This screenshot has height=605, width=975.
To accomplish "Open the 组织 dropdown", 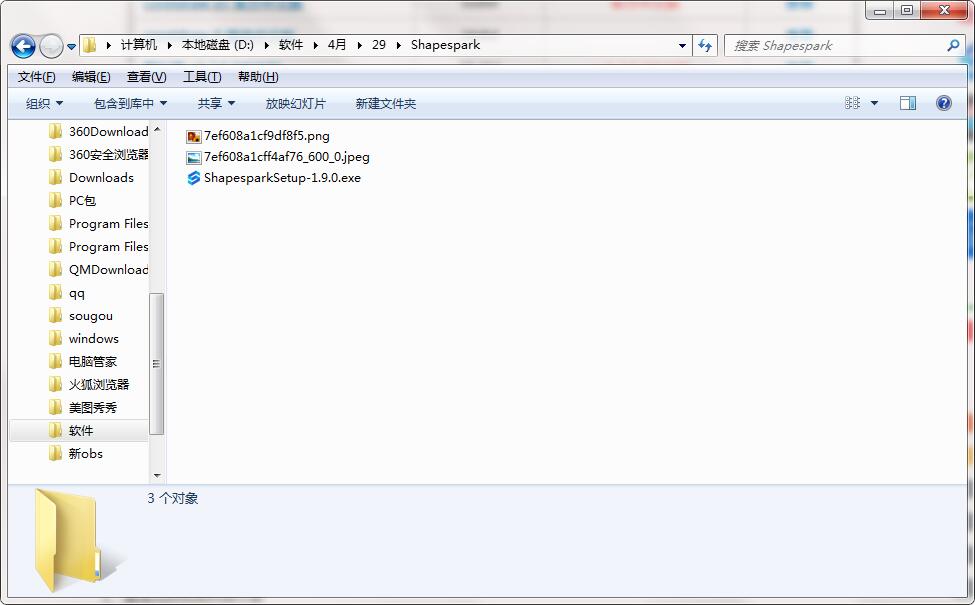I will (x=44, y=103).
